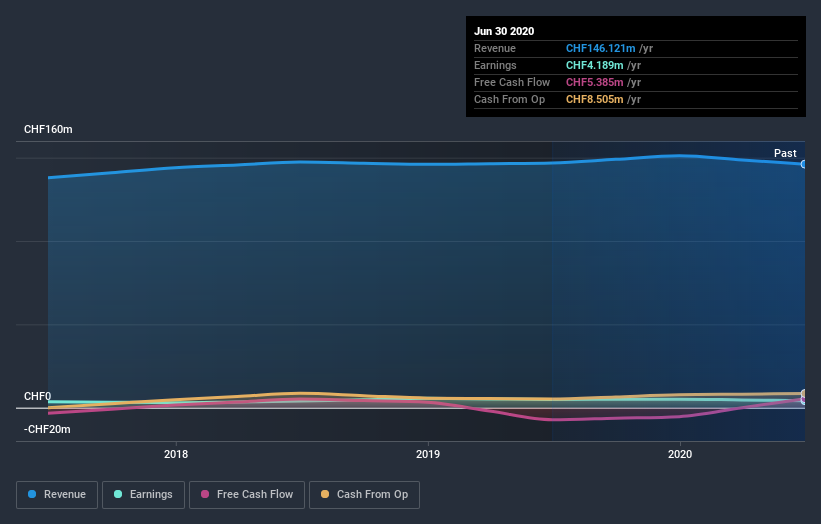Screen dimensions: 821x524
Task: Click the CHF146.121m revenue value
Action: point(600,48)
